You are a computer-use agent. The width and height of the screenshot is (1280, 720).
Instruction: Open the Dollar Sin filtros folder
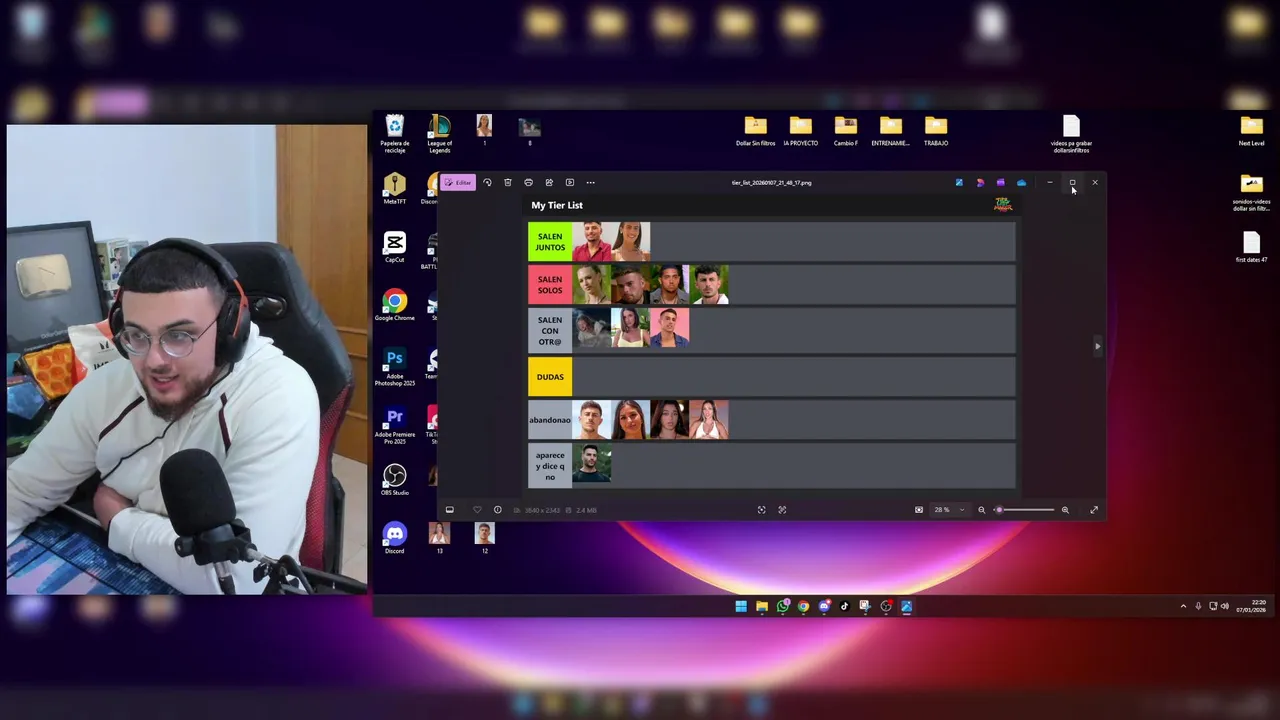coord(755,131)
